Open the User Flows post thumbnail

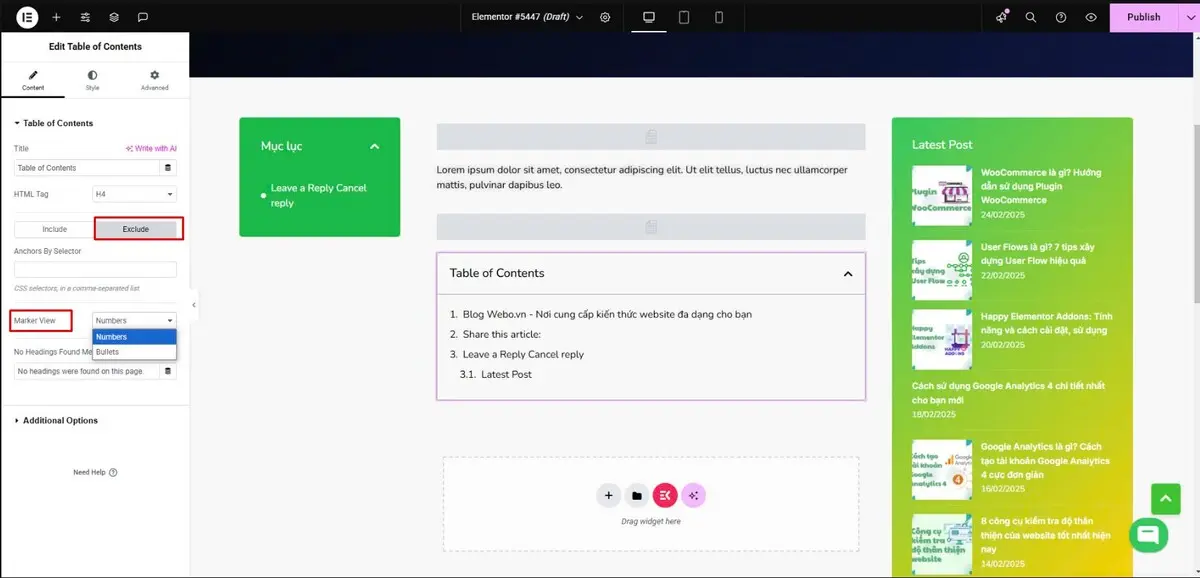click(941, 269)
